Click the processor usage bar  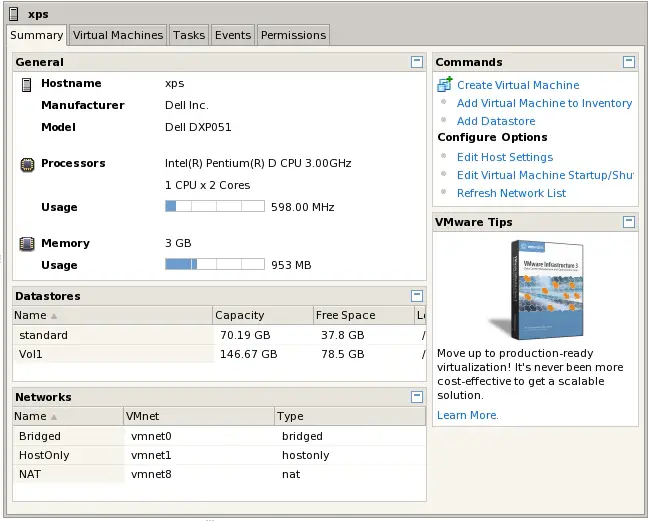point(215,206)
